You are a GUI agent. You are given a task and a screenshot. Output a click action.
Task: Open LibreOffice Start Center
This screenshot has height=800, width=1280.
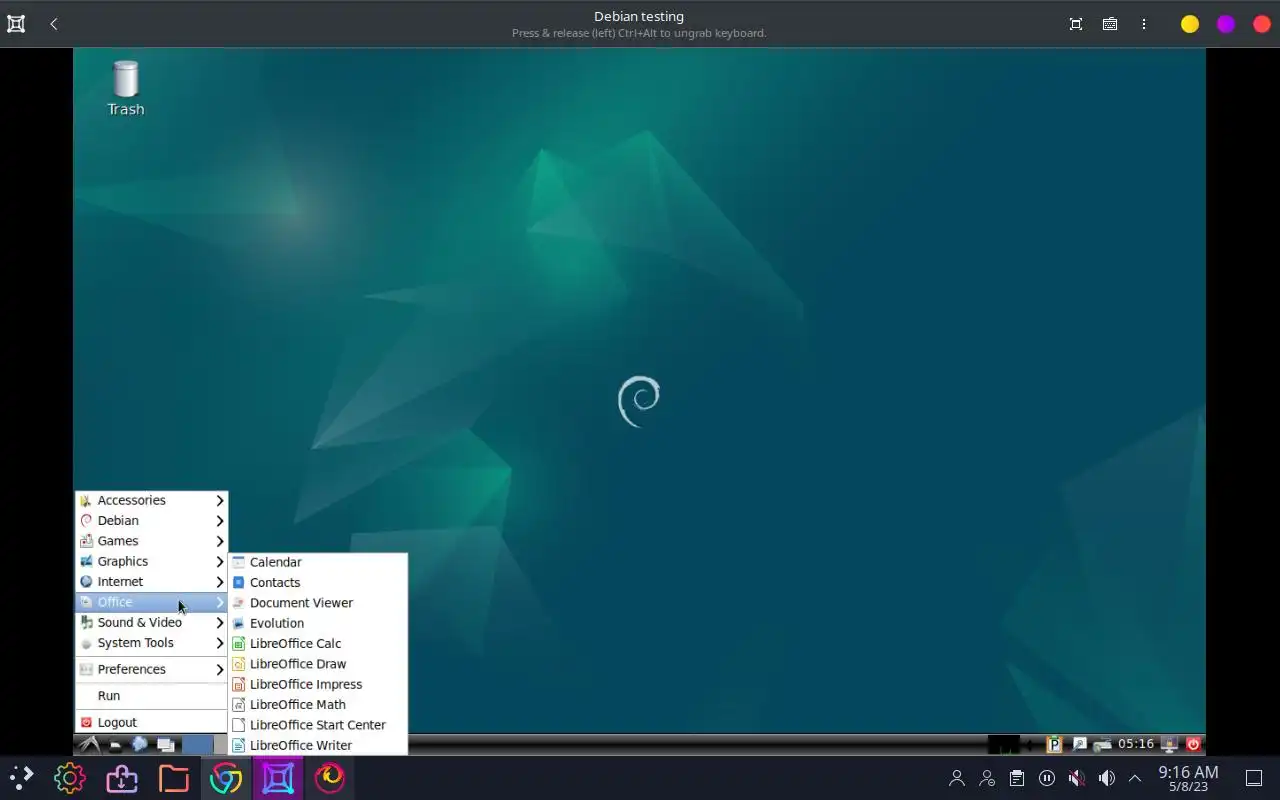[318, 725]
